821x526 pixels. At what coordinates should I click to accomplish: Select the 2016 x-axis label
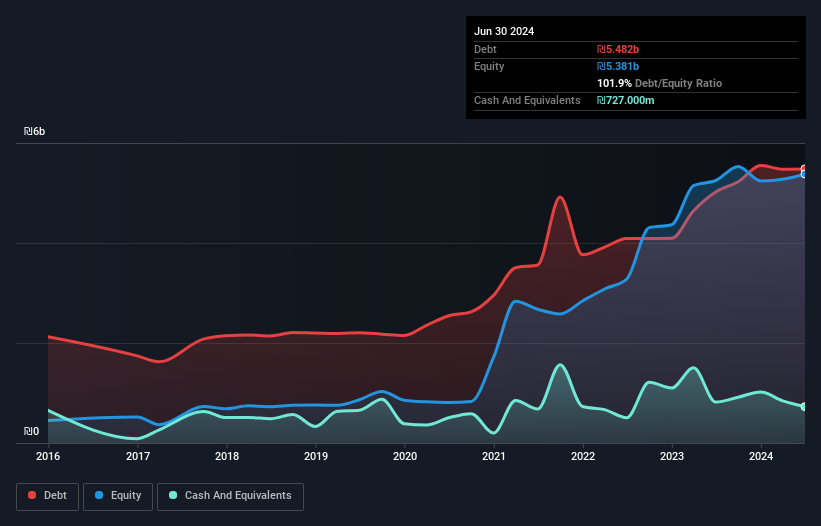point(48,456)
